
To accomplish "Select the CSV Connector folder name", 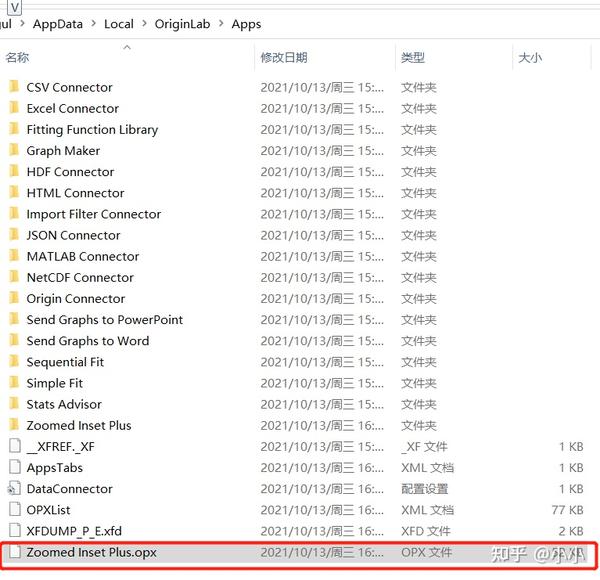I will point(69,87).
